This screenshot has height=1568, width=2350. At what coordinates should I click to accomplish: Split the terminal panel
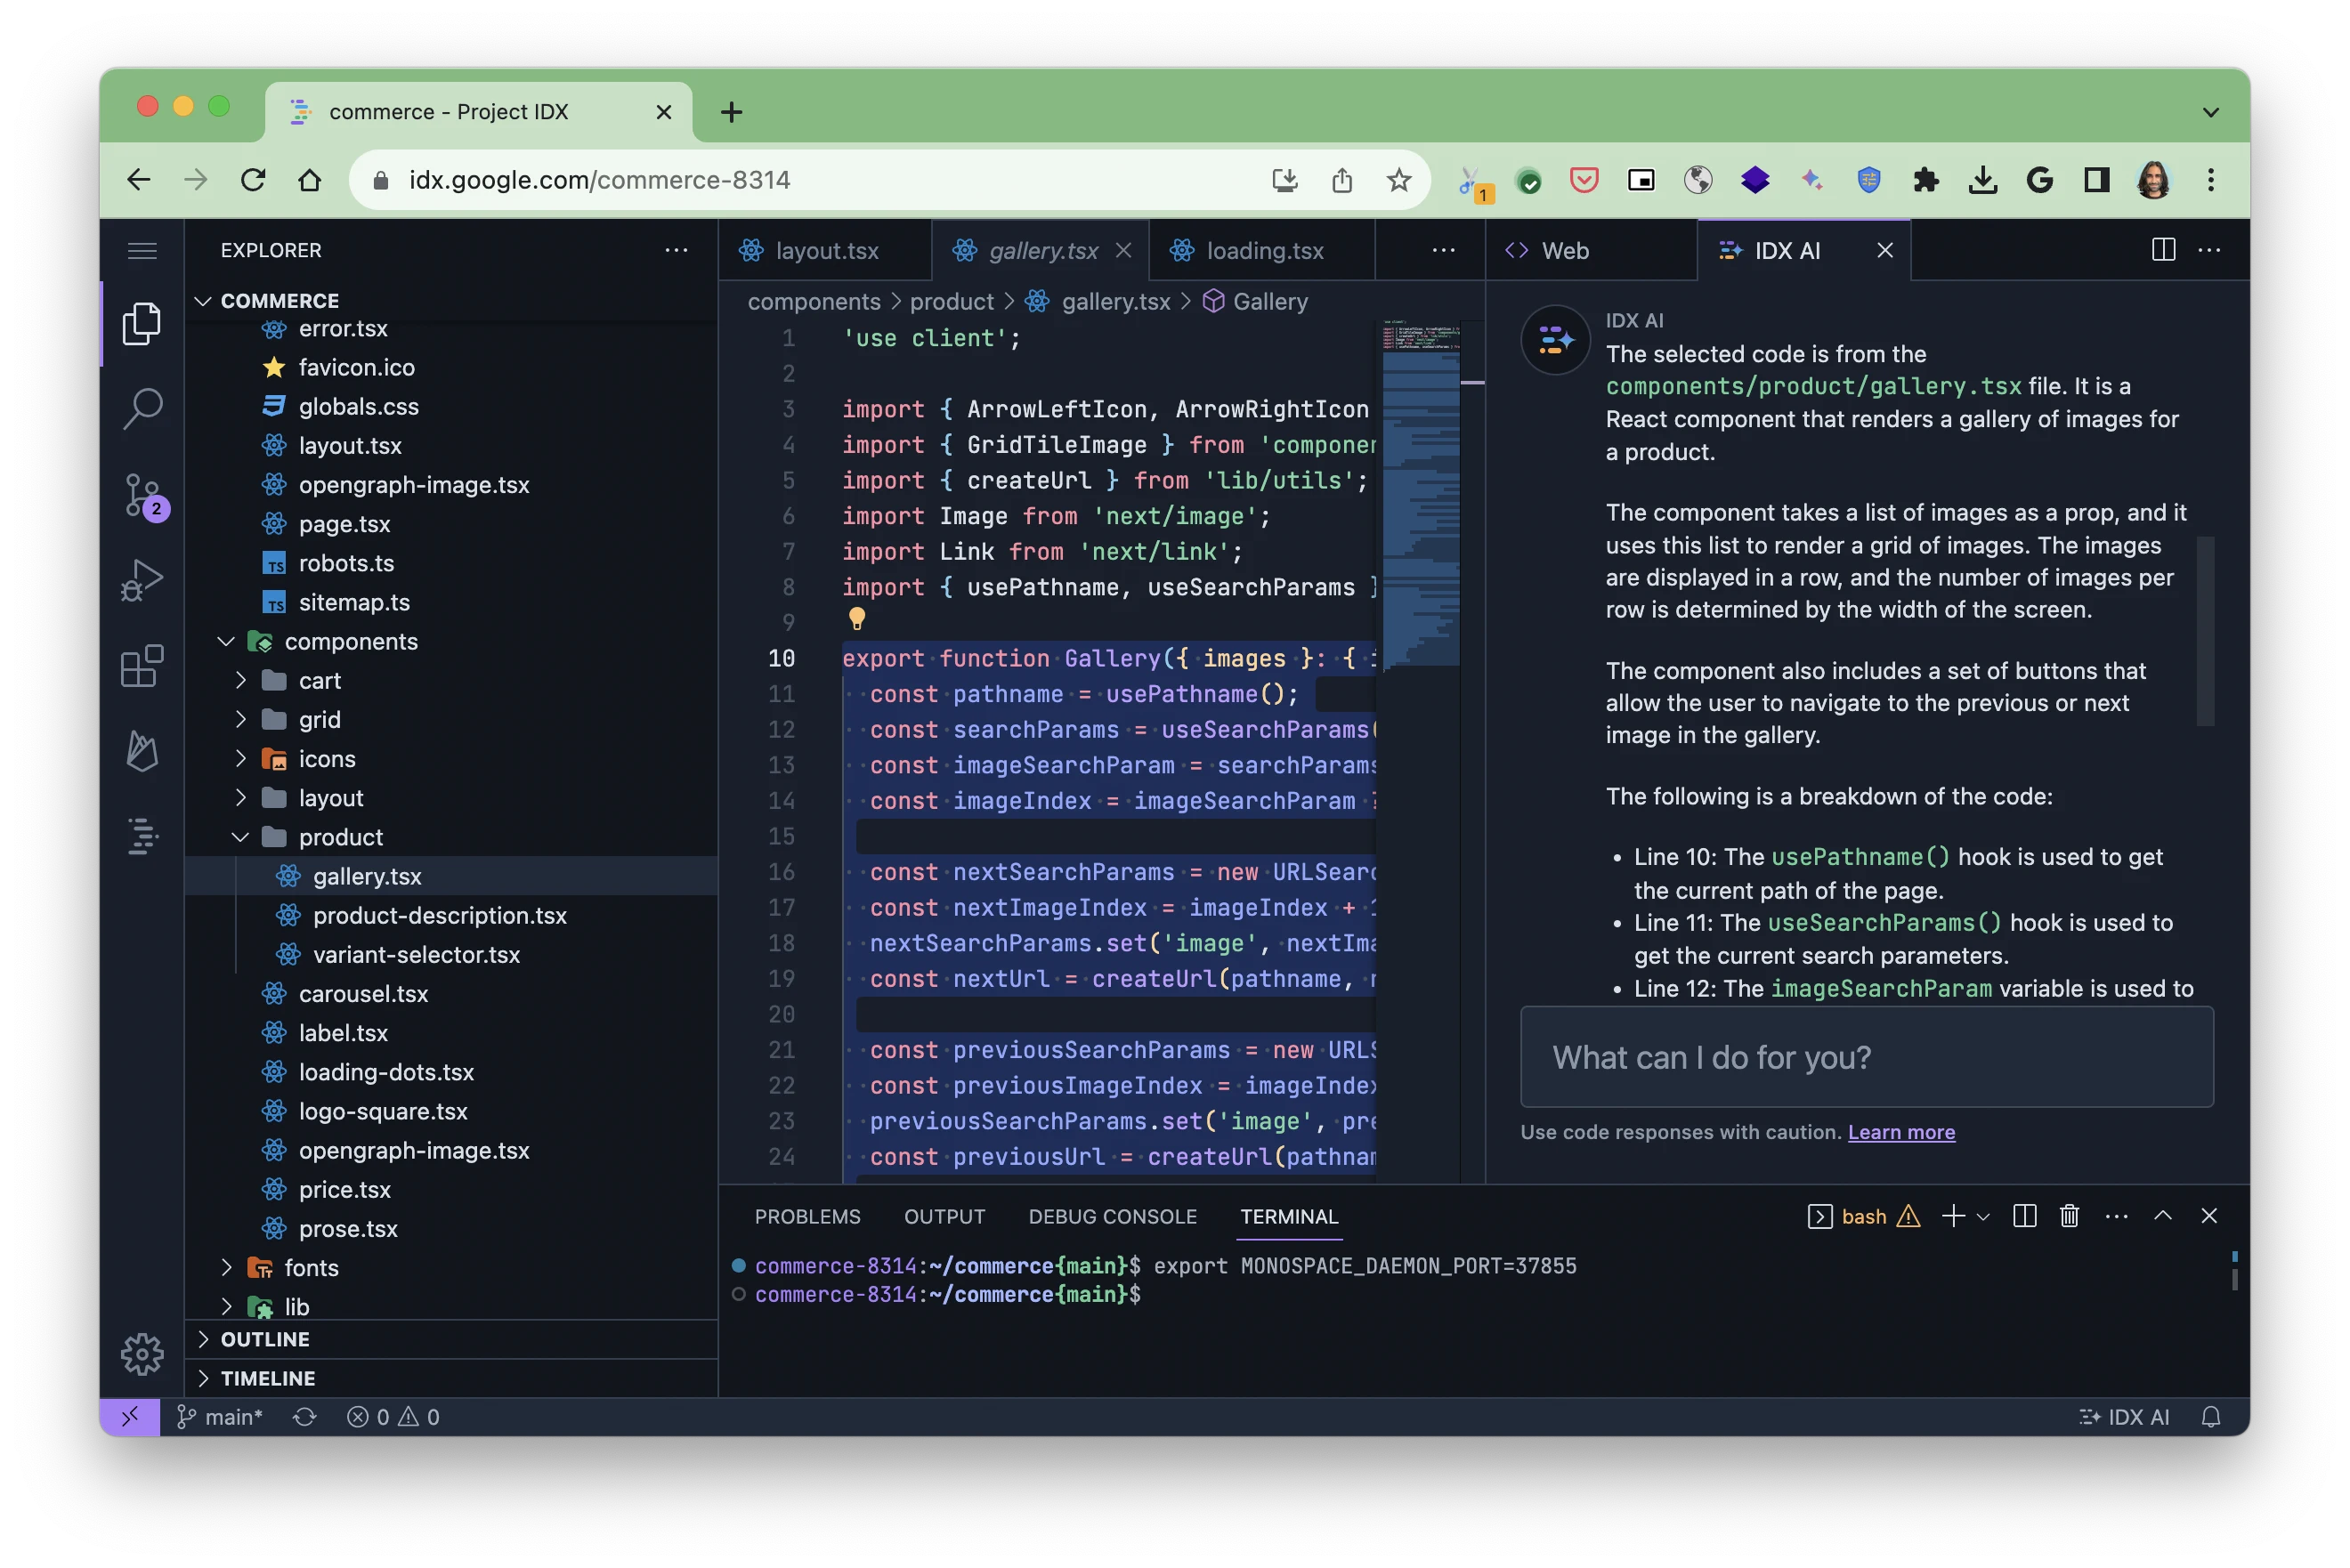tap(2024, 1216)
